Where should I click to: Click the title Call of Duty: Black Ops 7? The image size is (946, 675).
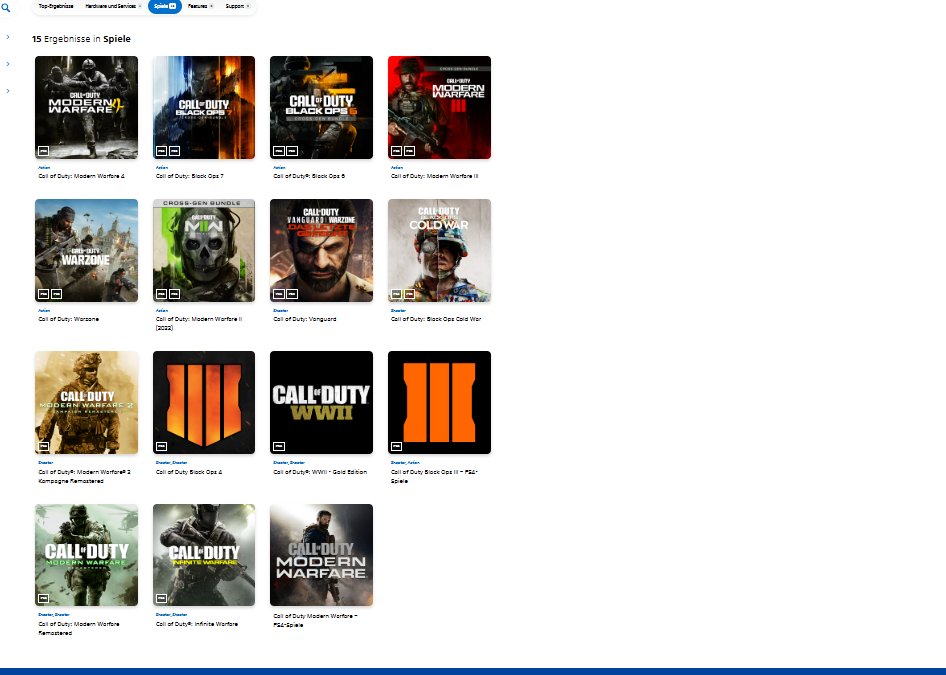click(189, 176)
